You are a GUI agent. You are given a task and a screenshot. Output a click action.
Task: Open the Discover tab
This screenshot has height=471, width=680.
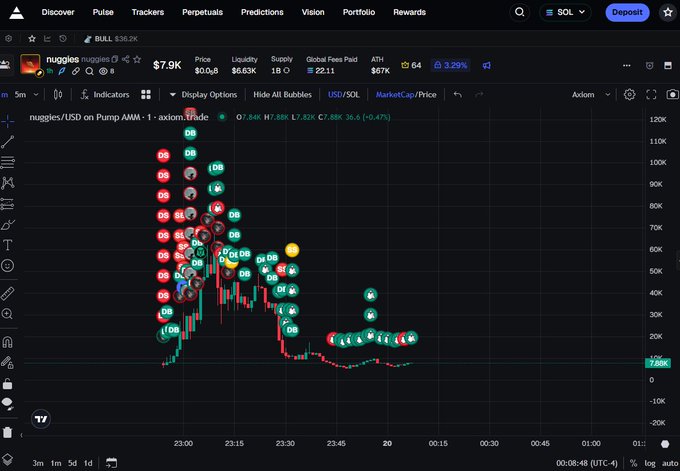[x=58, y=12]
